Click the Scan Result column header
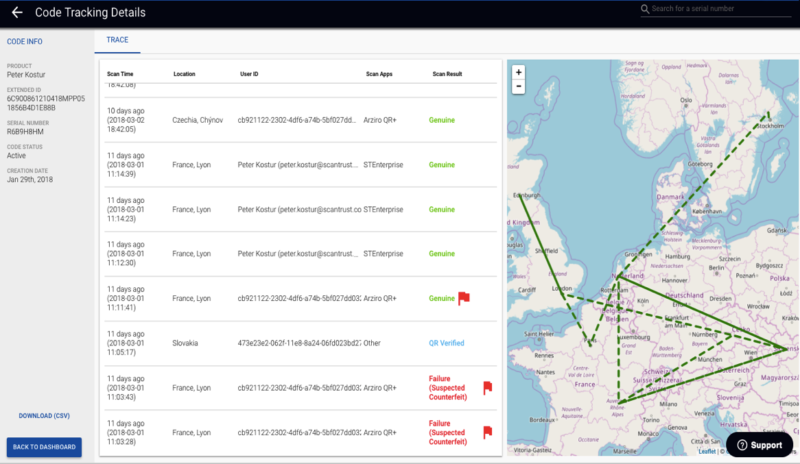The image size is (800, 464). coord(446,74)
